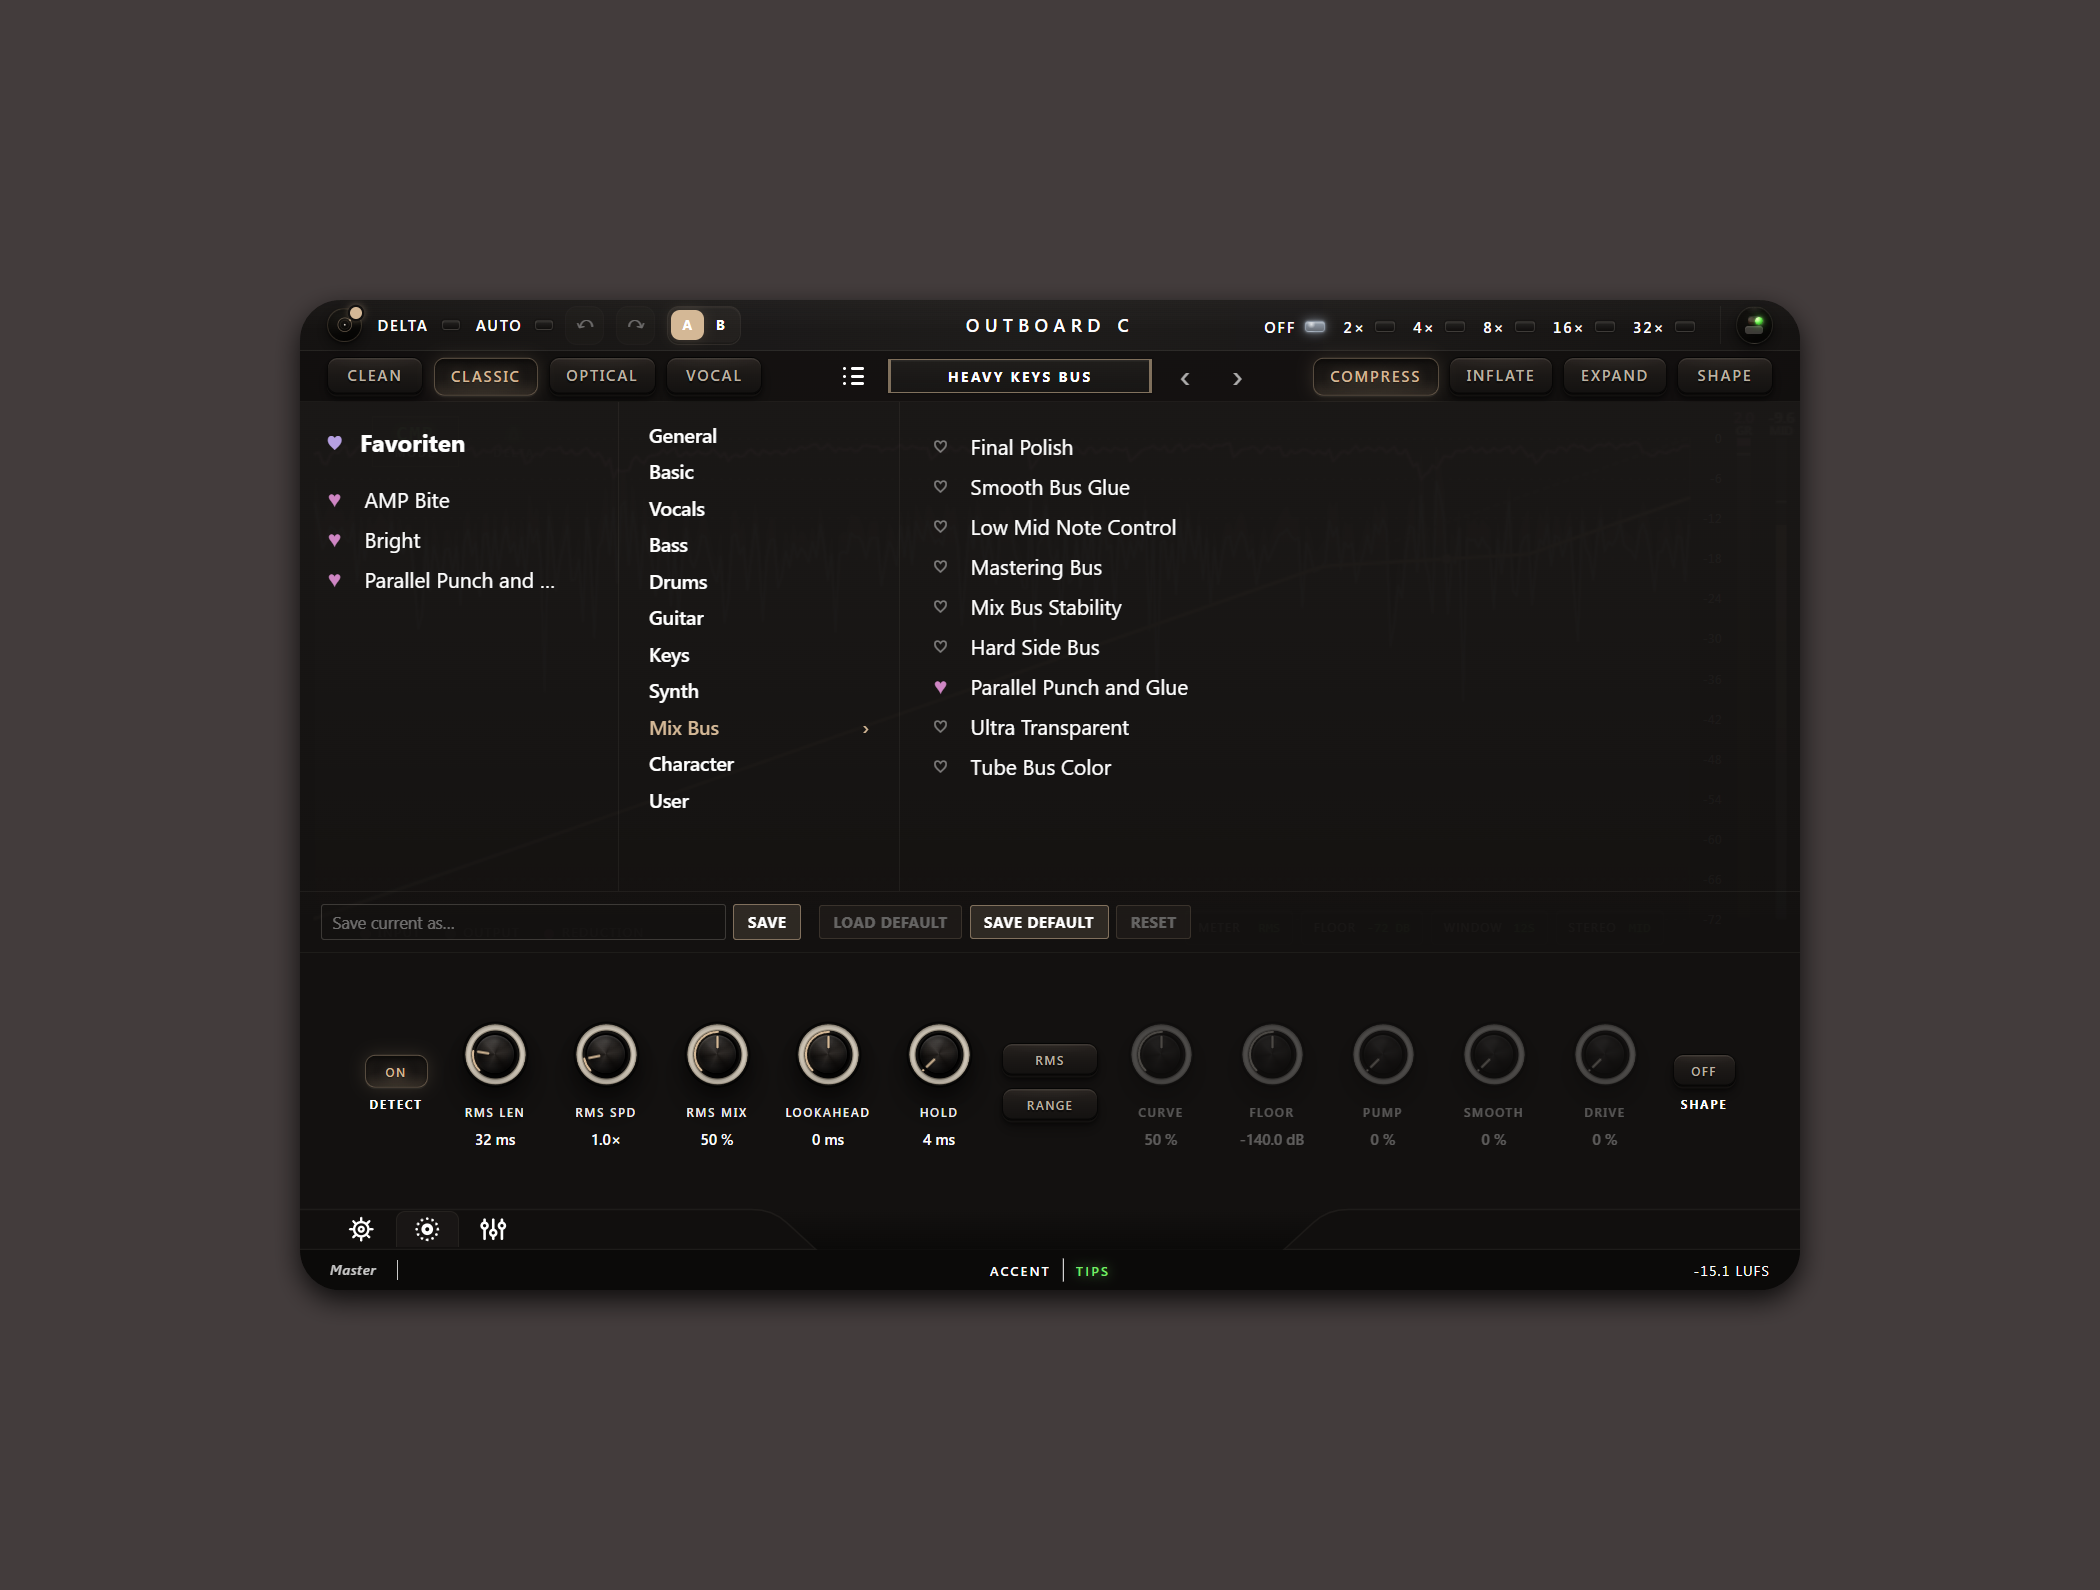
Task: Set oversampling to 32×
Action: 1685,327
